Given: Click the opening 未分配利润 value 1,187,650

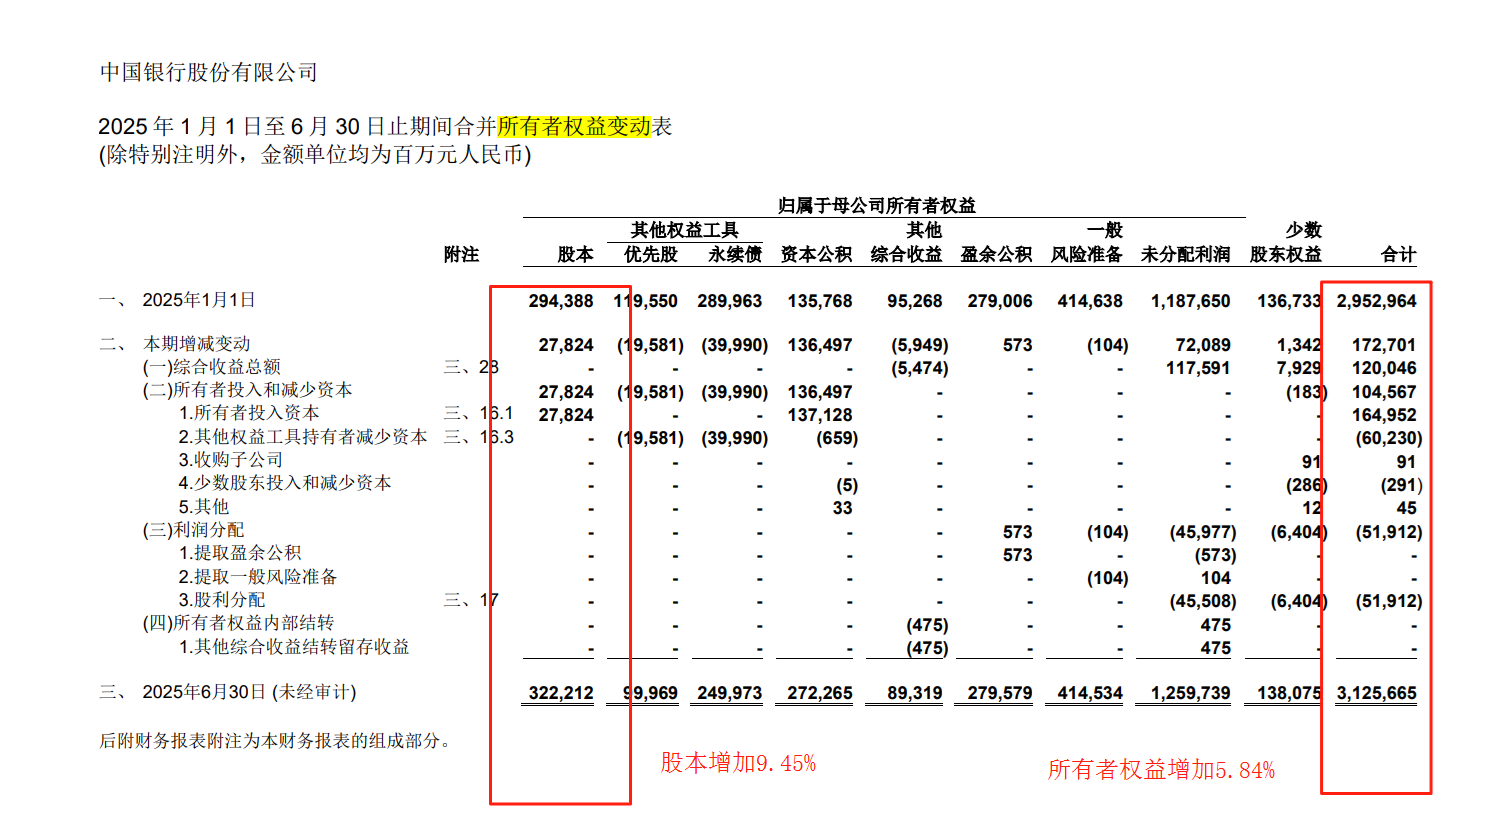Looking at the screenshot, I should (1190, 301).
